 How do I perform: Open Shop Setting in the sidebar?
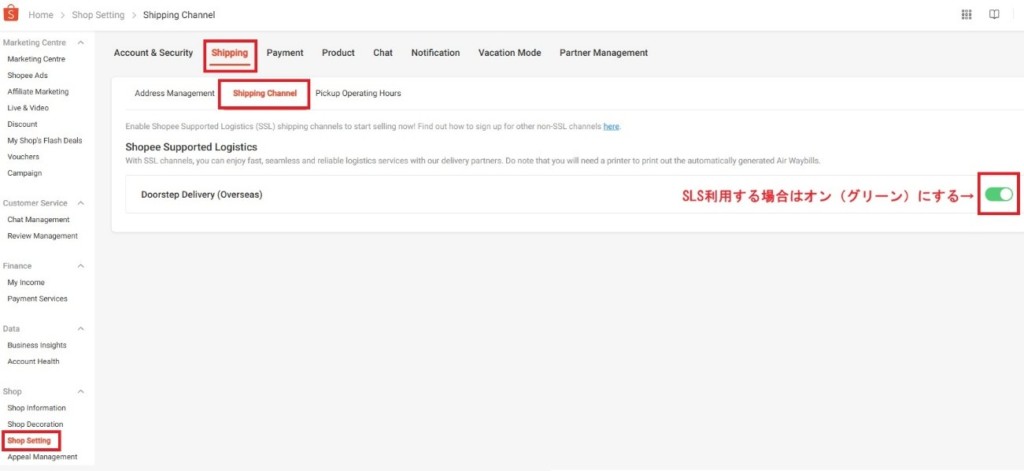click(x=29, y=440)
